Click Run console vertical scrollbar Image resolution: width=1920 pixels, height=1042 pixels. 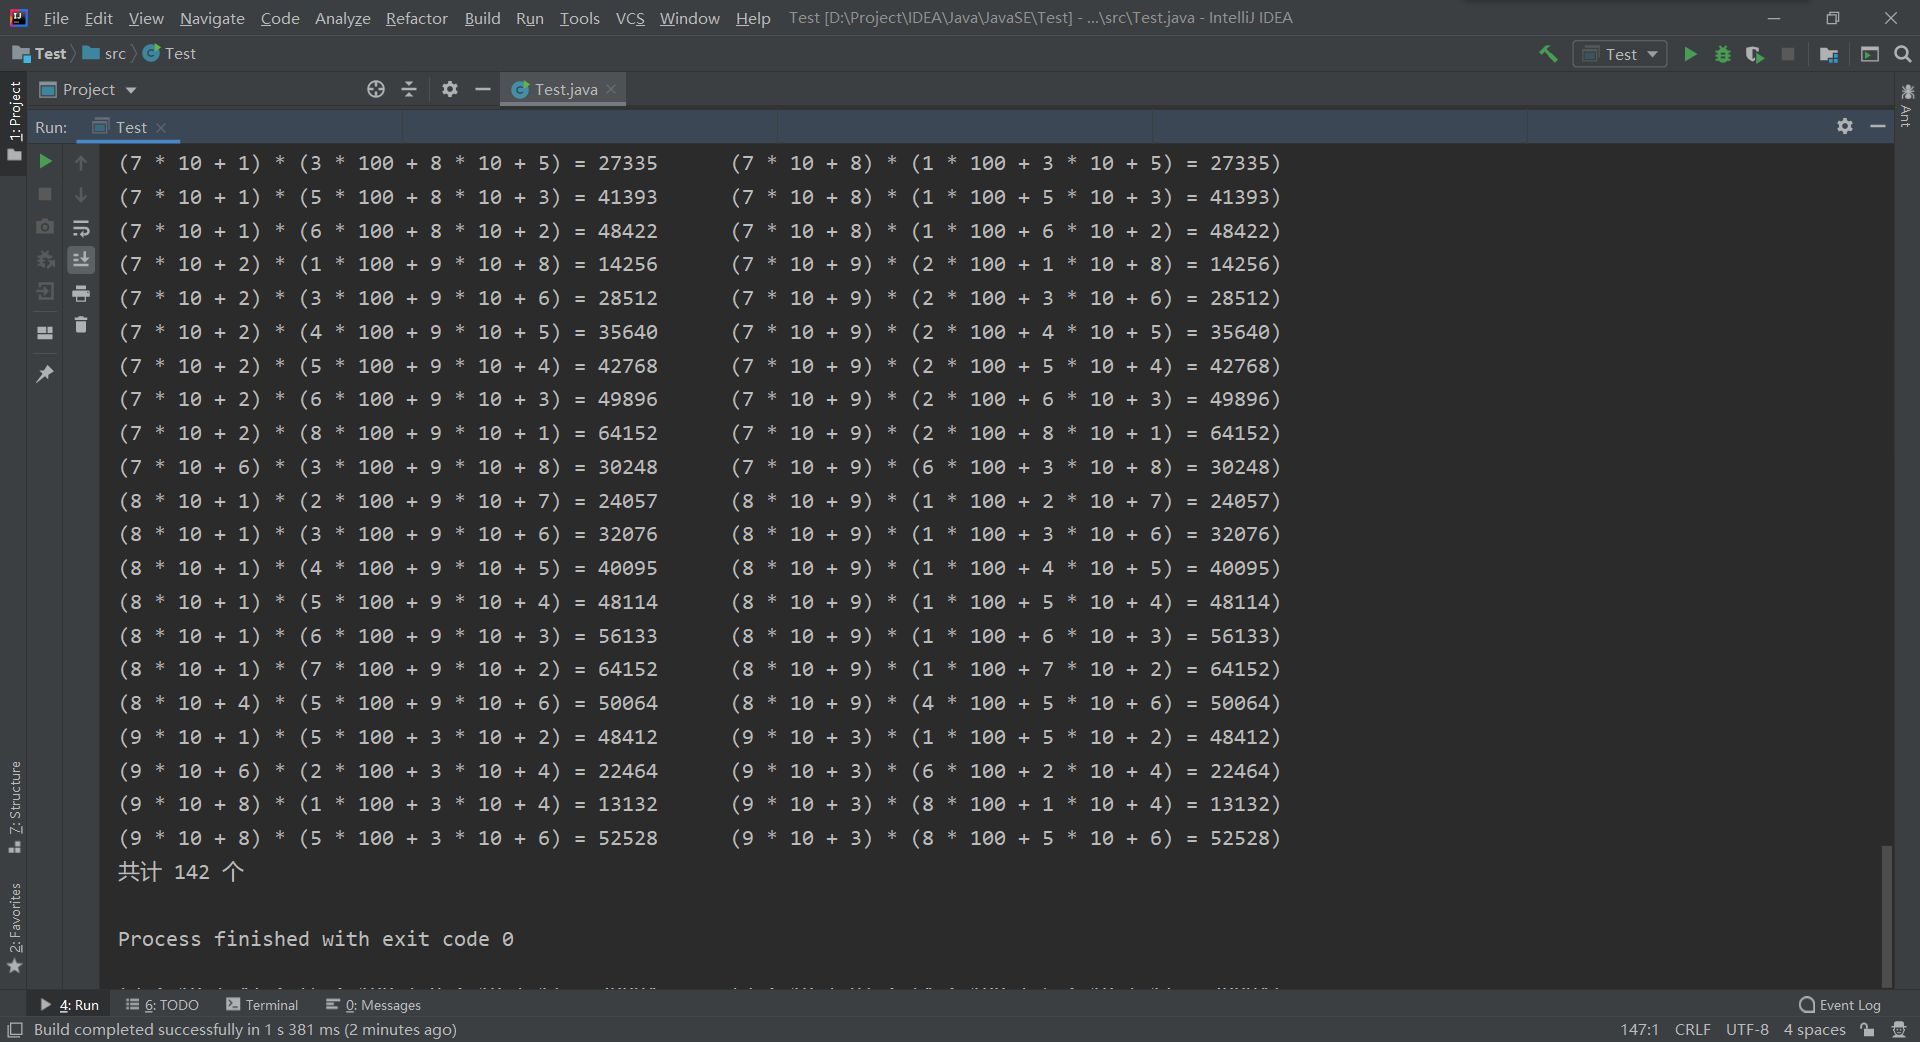pyautogui.click(x=1886, y=915)
